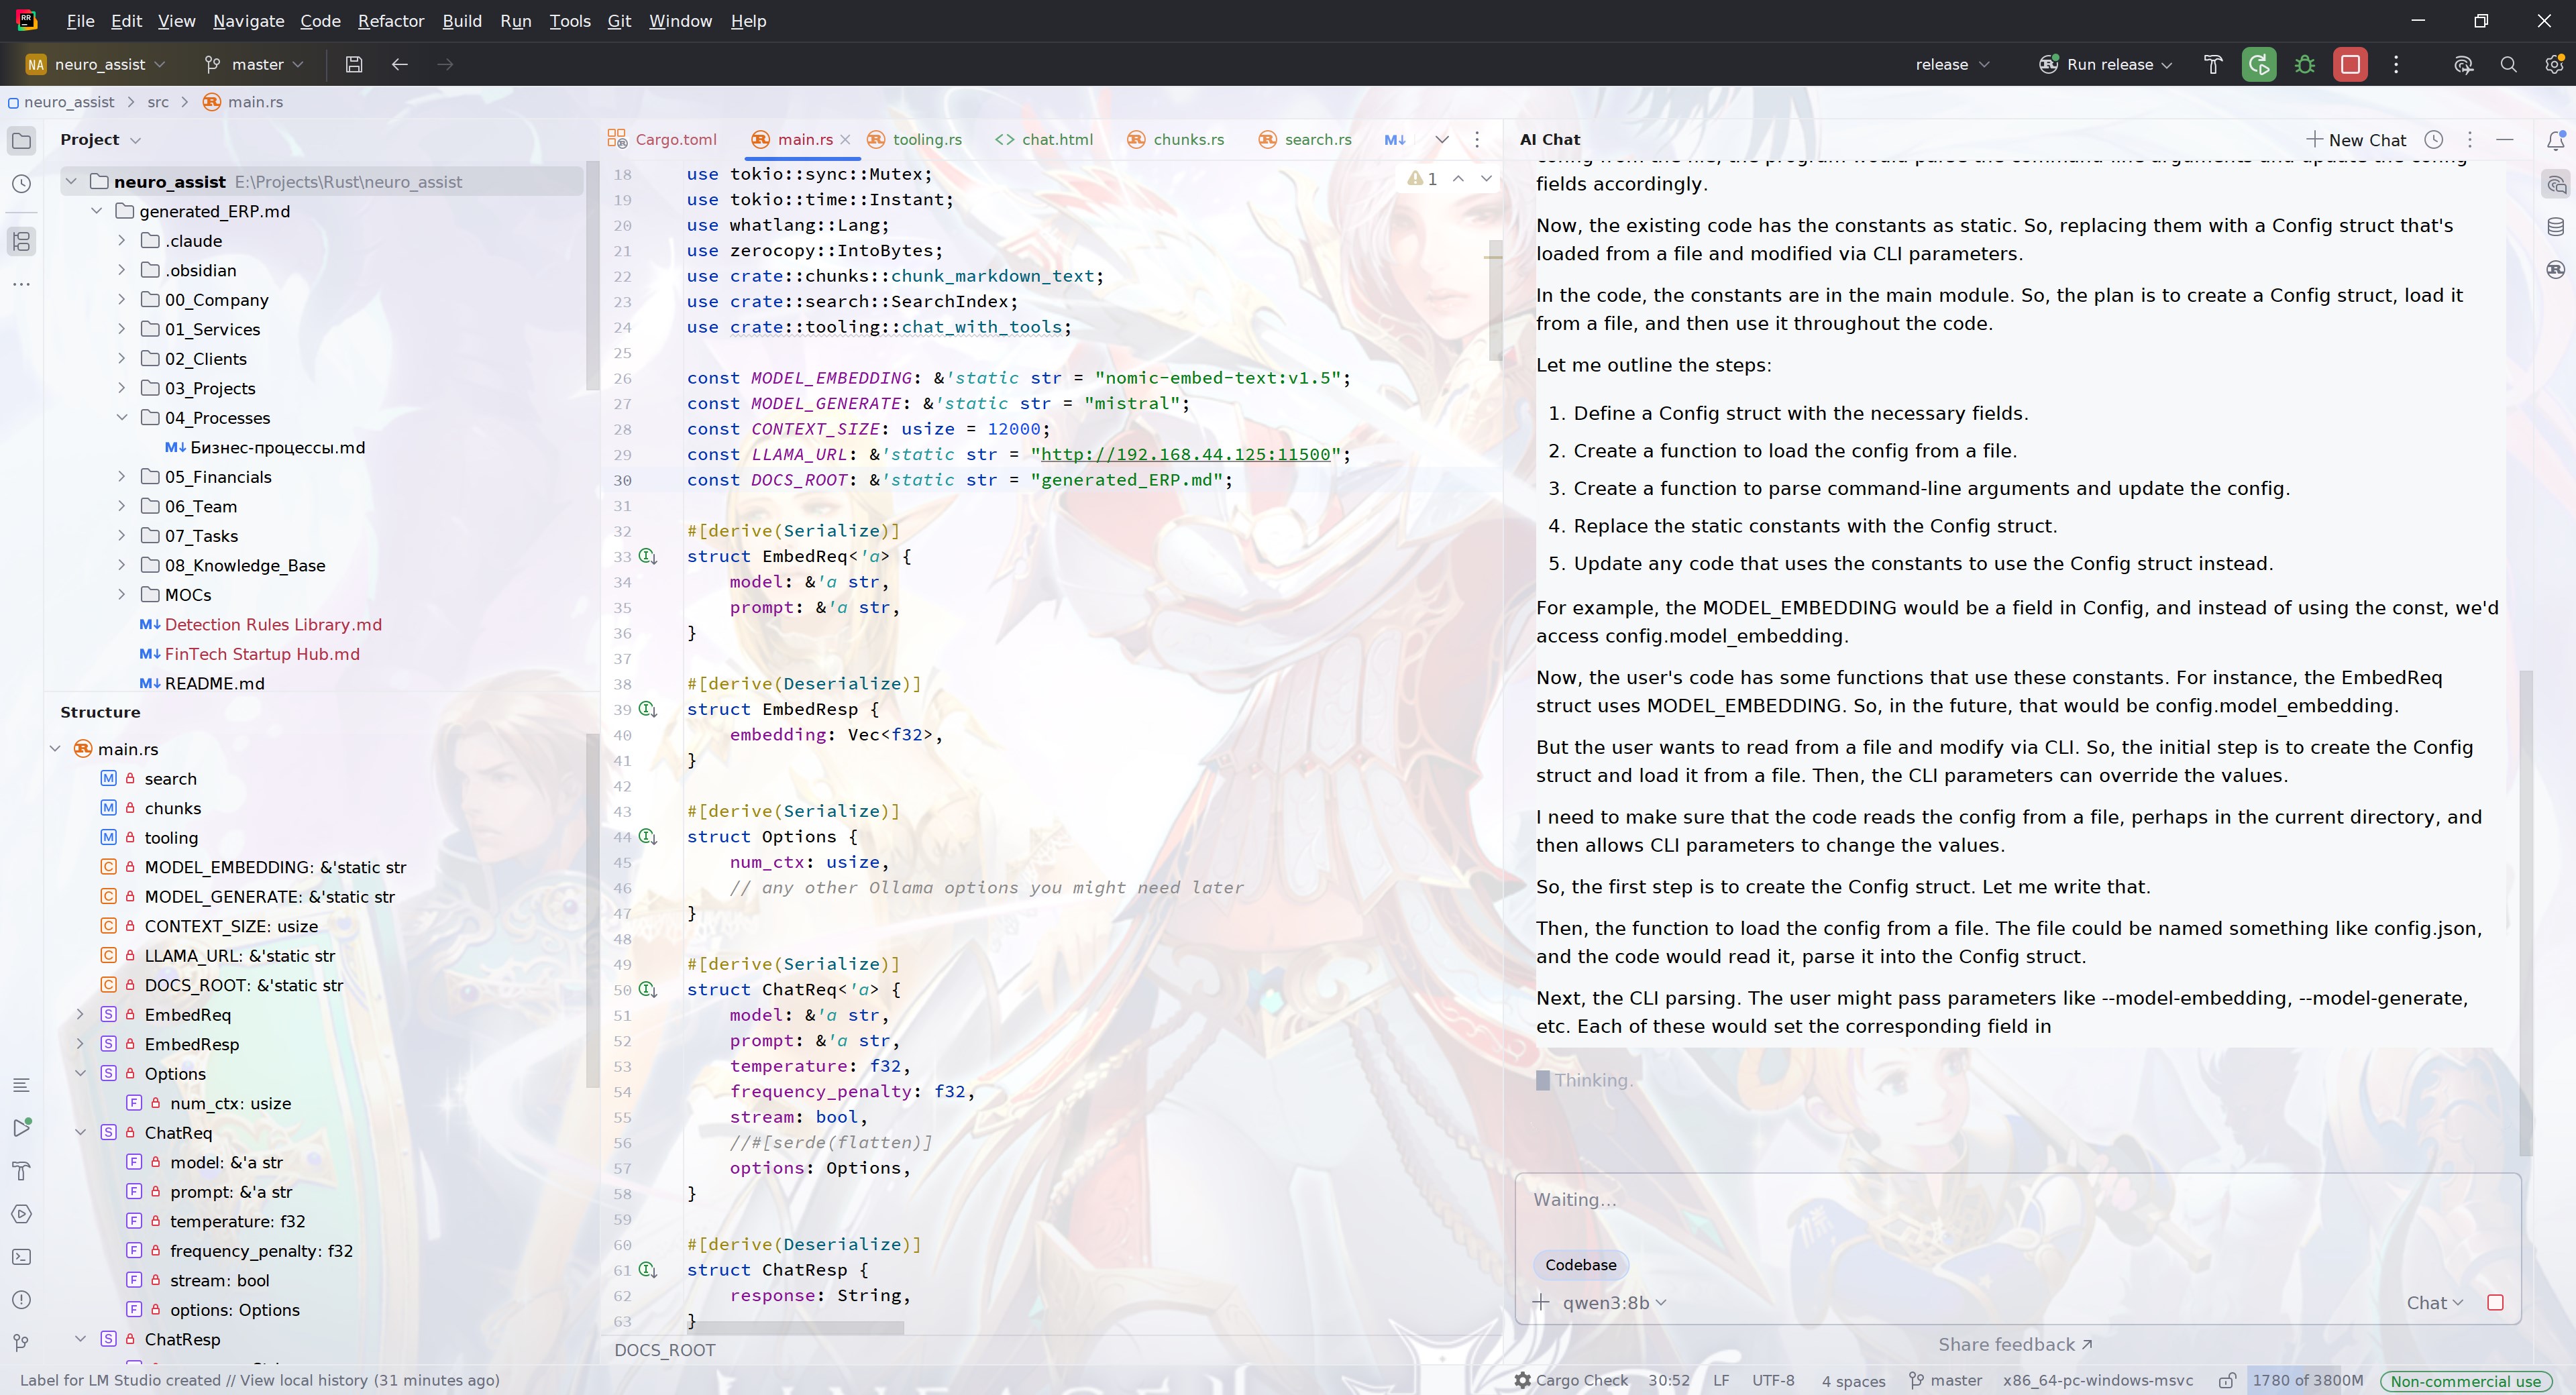Stop AI generation with red square in chat
The width and height of the screenshot is (2576, 1395).
click(x=2495, y=1302)
